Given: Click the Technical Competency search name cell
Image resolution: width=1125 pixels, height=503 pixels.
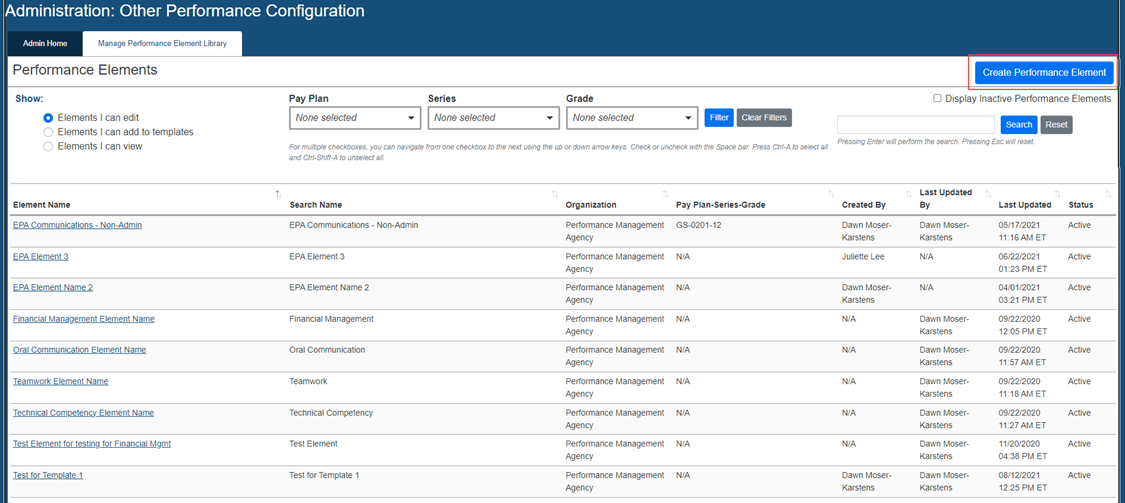Looking at the screenshot, I should click(x=331, y=413).
